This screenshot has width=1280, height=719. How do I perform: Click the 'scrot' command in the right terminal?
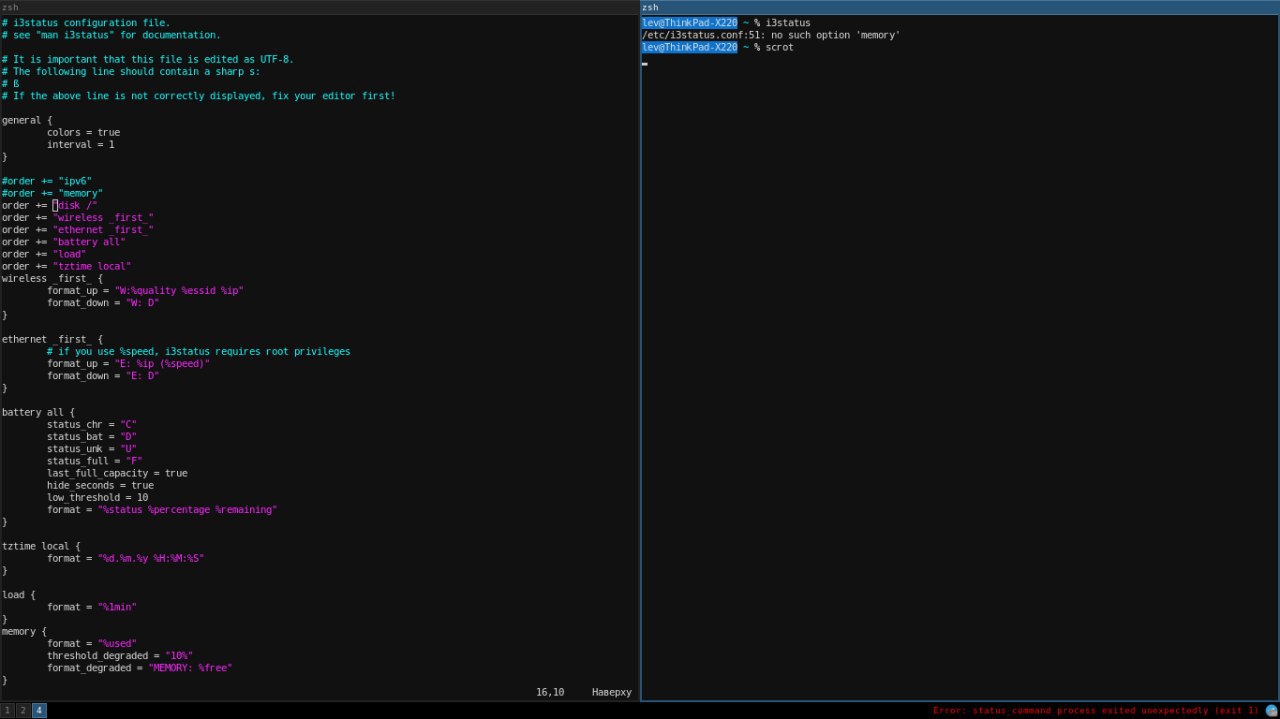pyautogui.click(x=780, y=47)
